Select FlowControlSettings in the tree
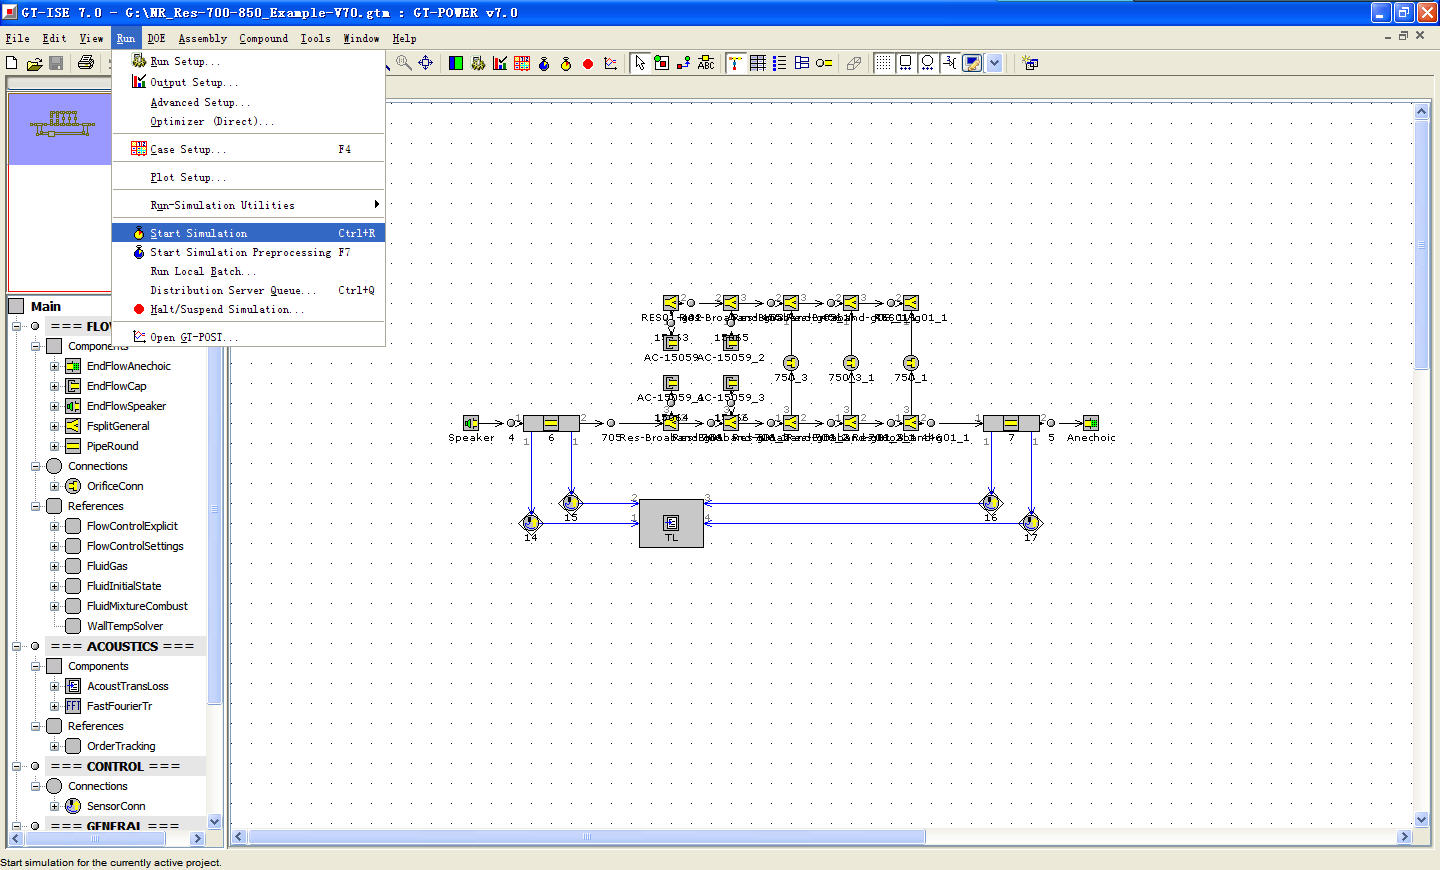 [x=135, y=546]
